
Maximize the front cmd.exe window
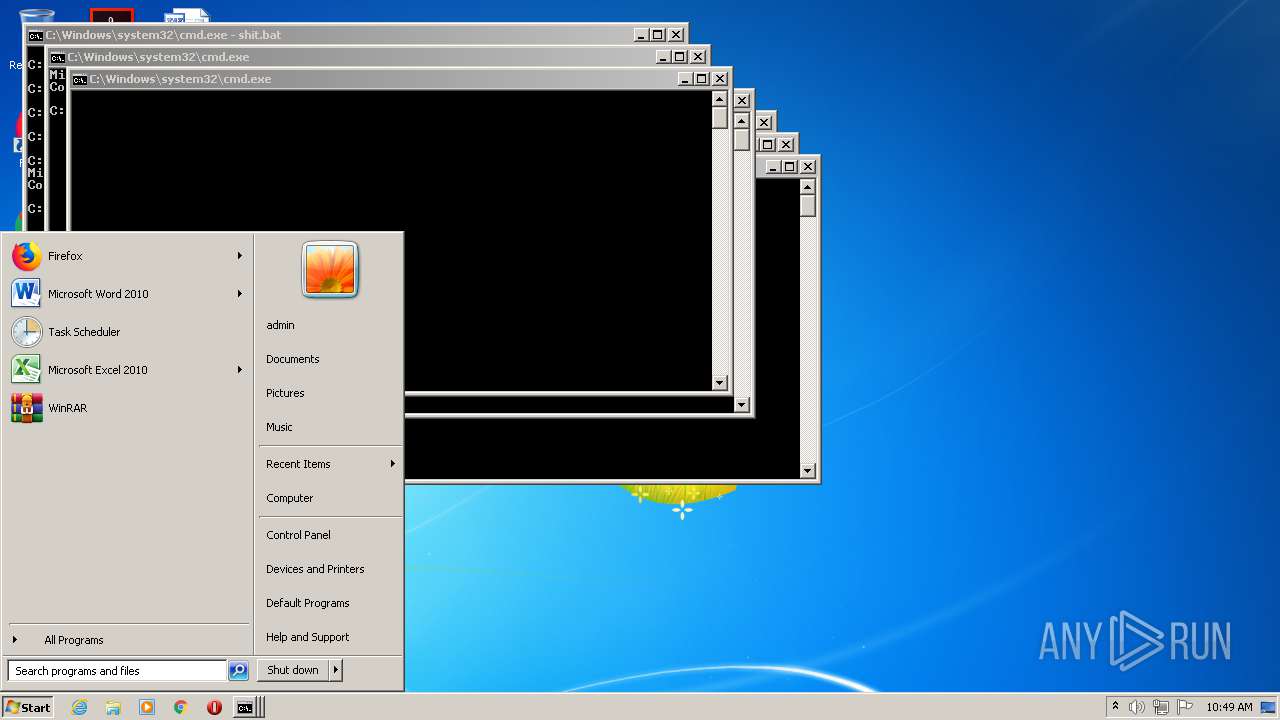pyautogui.click(x=701, y=79)
